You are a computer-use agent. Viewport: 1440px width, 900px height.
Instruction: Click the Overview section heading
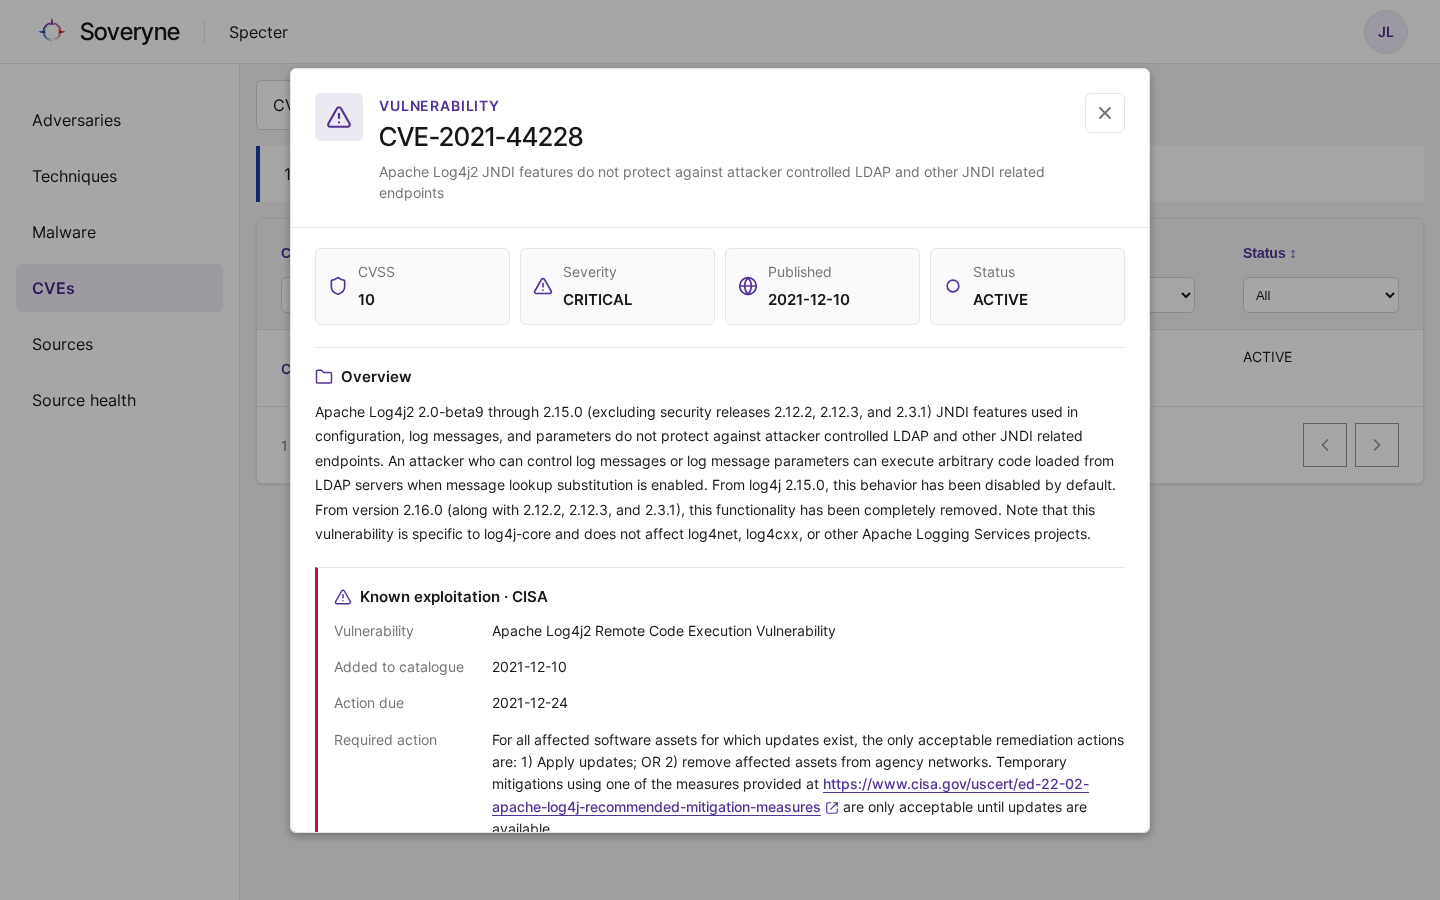376,377
